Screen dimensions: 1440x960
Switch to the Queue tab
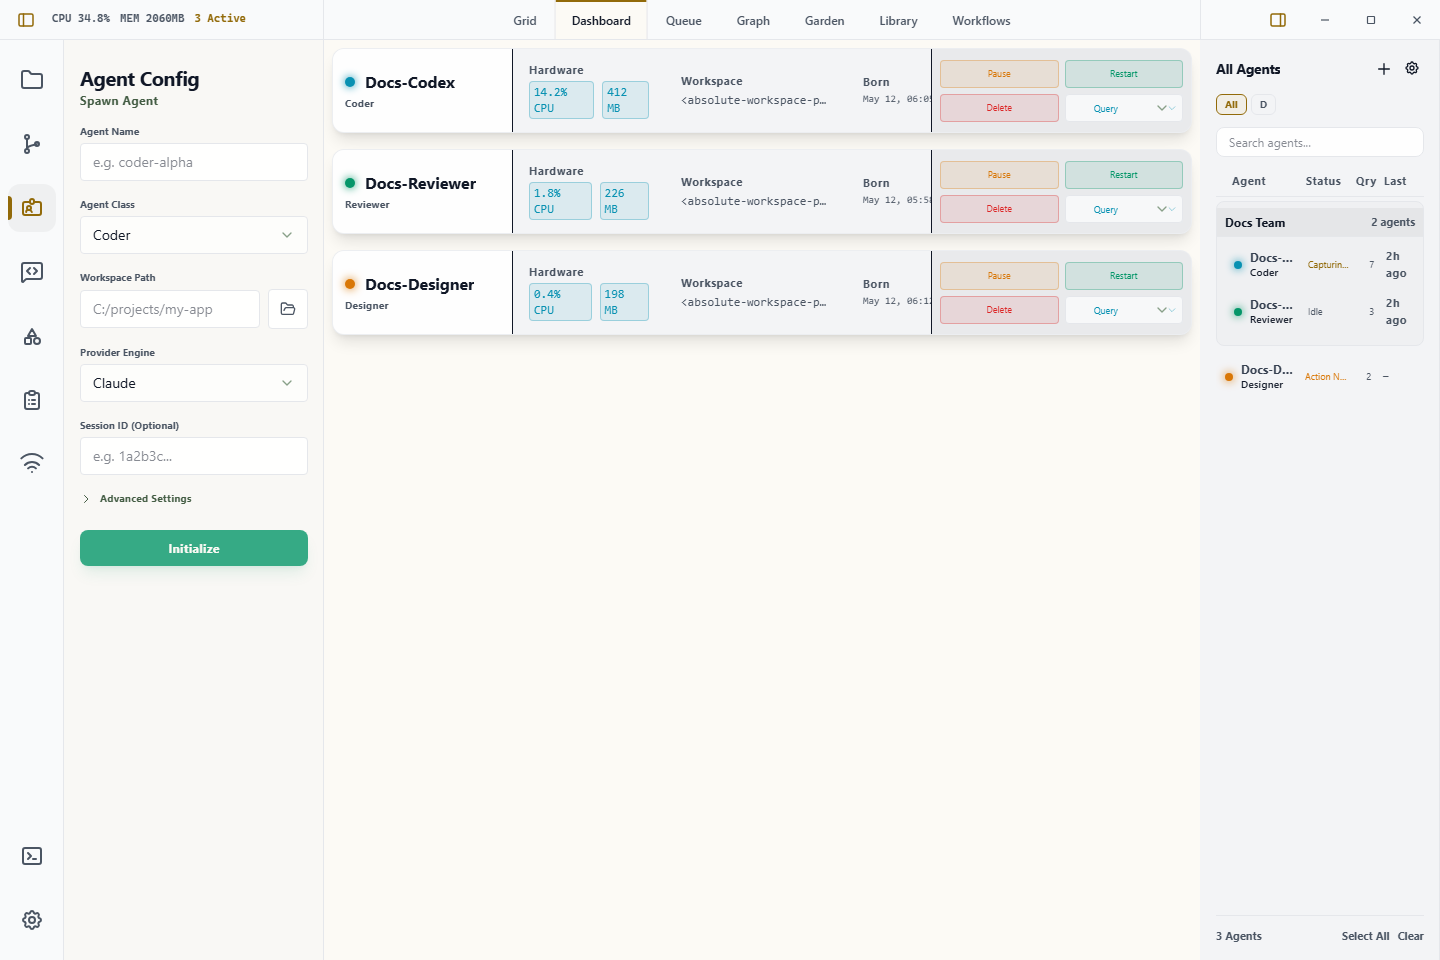[x=684, y=21]
